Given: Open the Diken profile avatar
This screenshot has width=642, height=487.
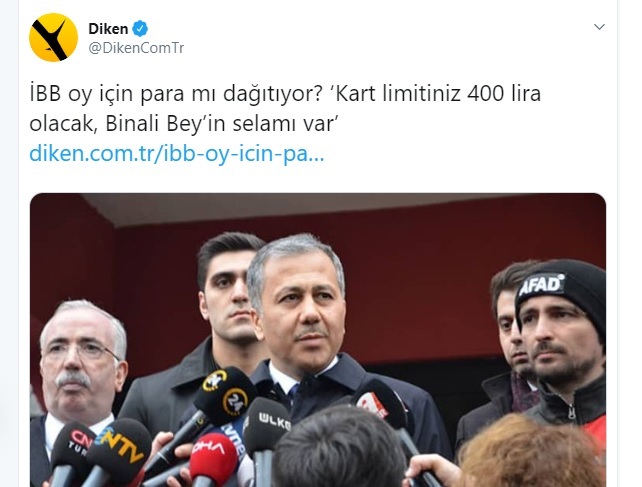Looking at the screenshot, I should click(x=53, y=37).
